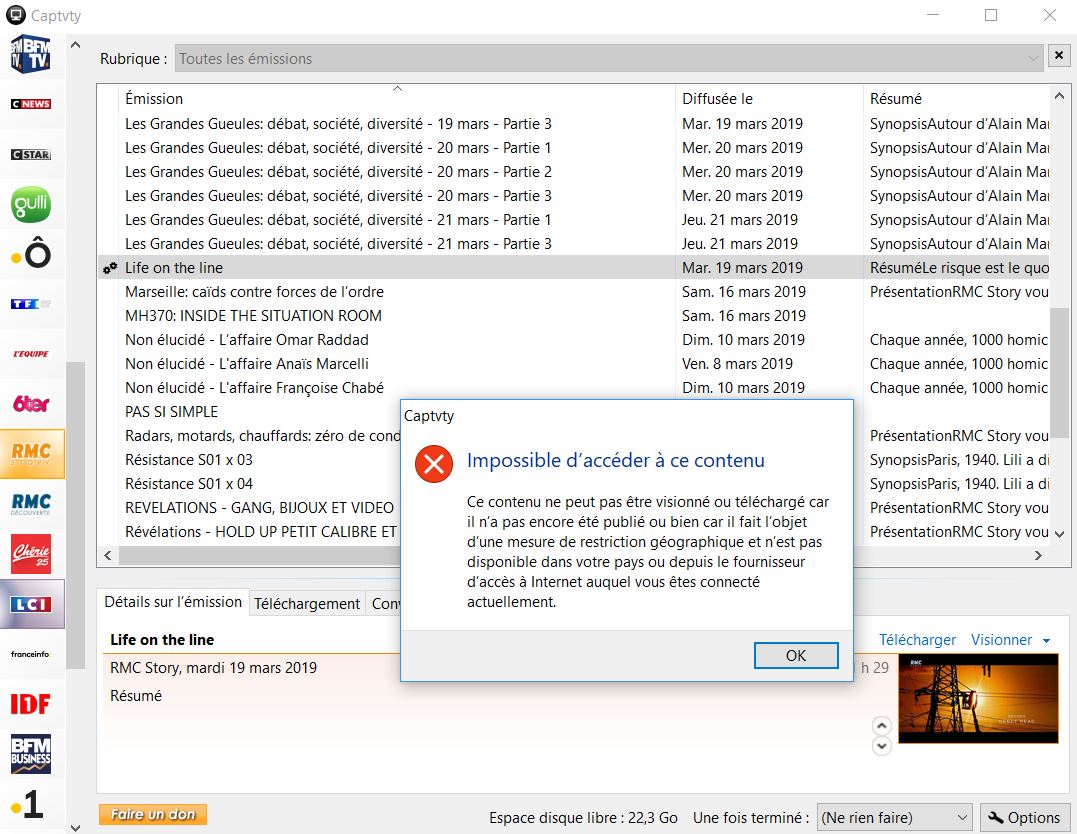Select the RMC Découverte channel
1077x834 pixels.
click(30, 504)
